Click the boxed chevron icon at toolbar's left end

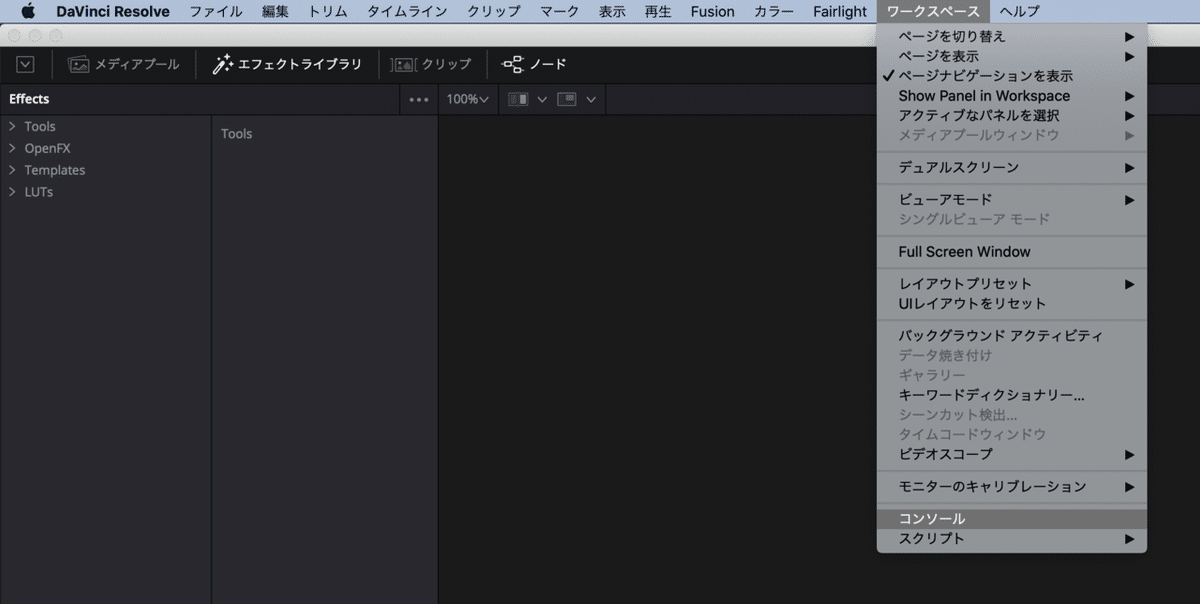[25, 63]
